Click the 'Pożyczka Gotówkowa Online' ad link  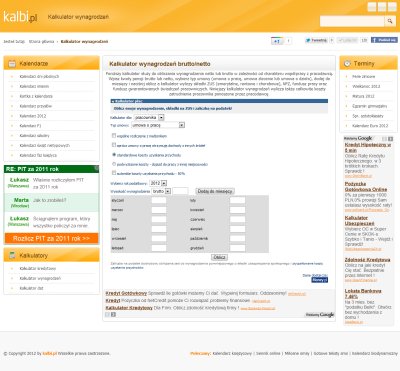366,186
